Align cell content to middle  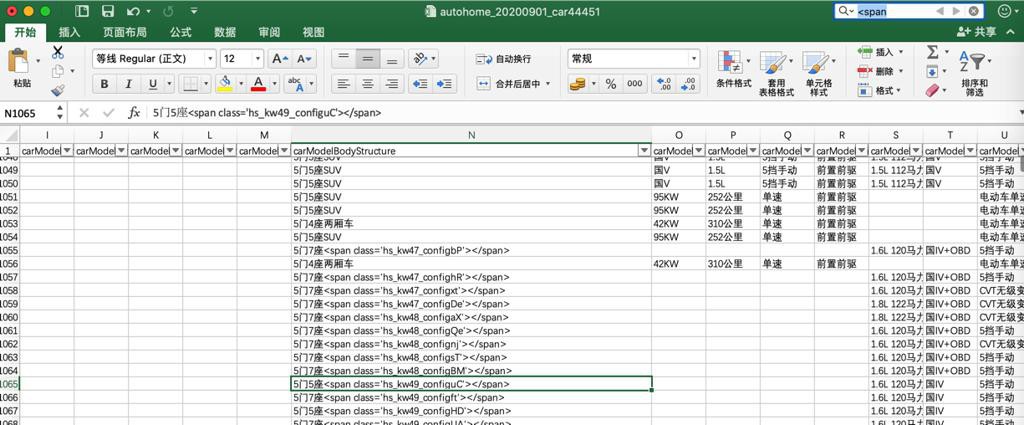[368, 59]
